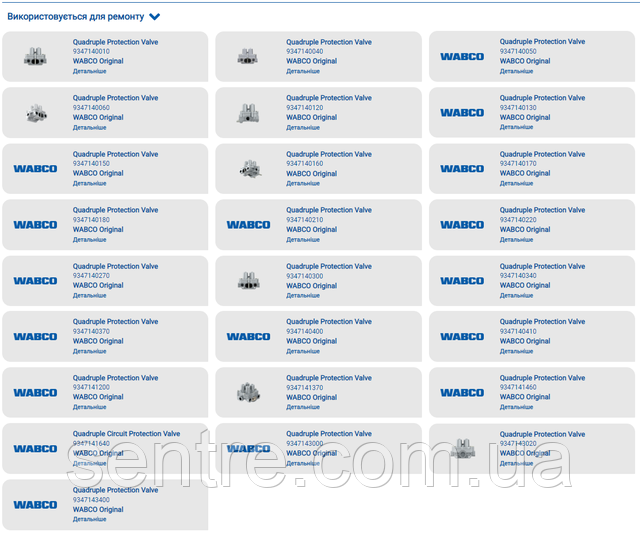The height and width of the screenshot is (533, 640).
Task: Click valve image for part 9347140060
Action: pyautogui.click(x=35, y=113)
